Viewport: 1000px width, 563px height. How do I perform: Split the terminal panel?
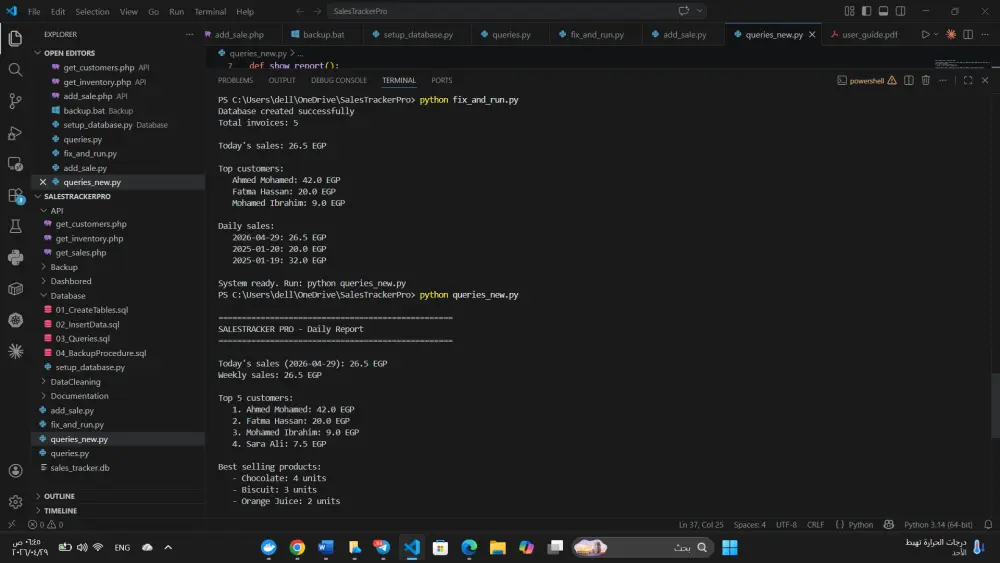(x=909, y=80)
